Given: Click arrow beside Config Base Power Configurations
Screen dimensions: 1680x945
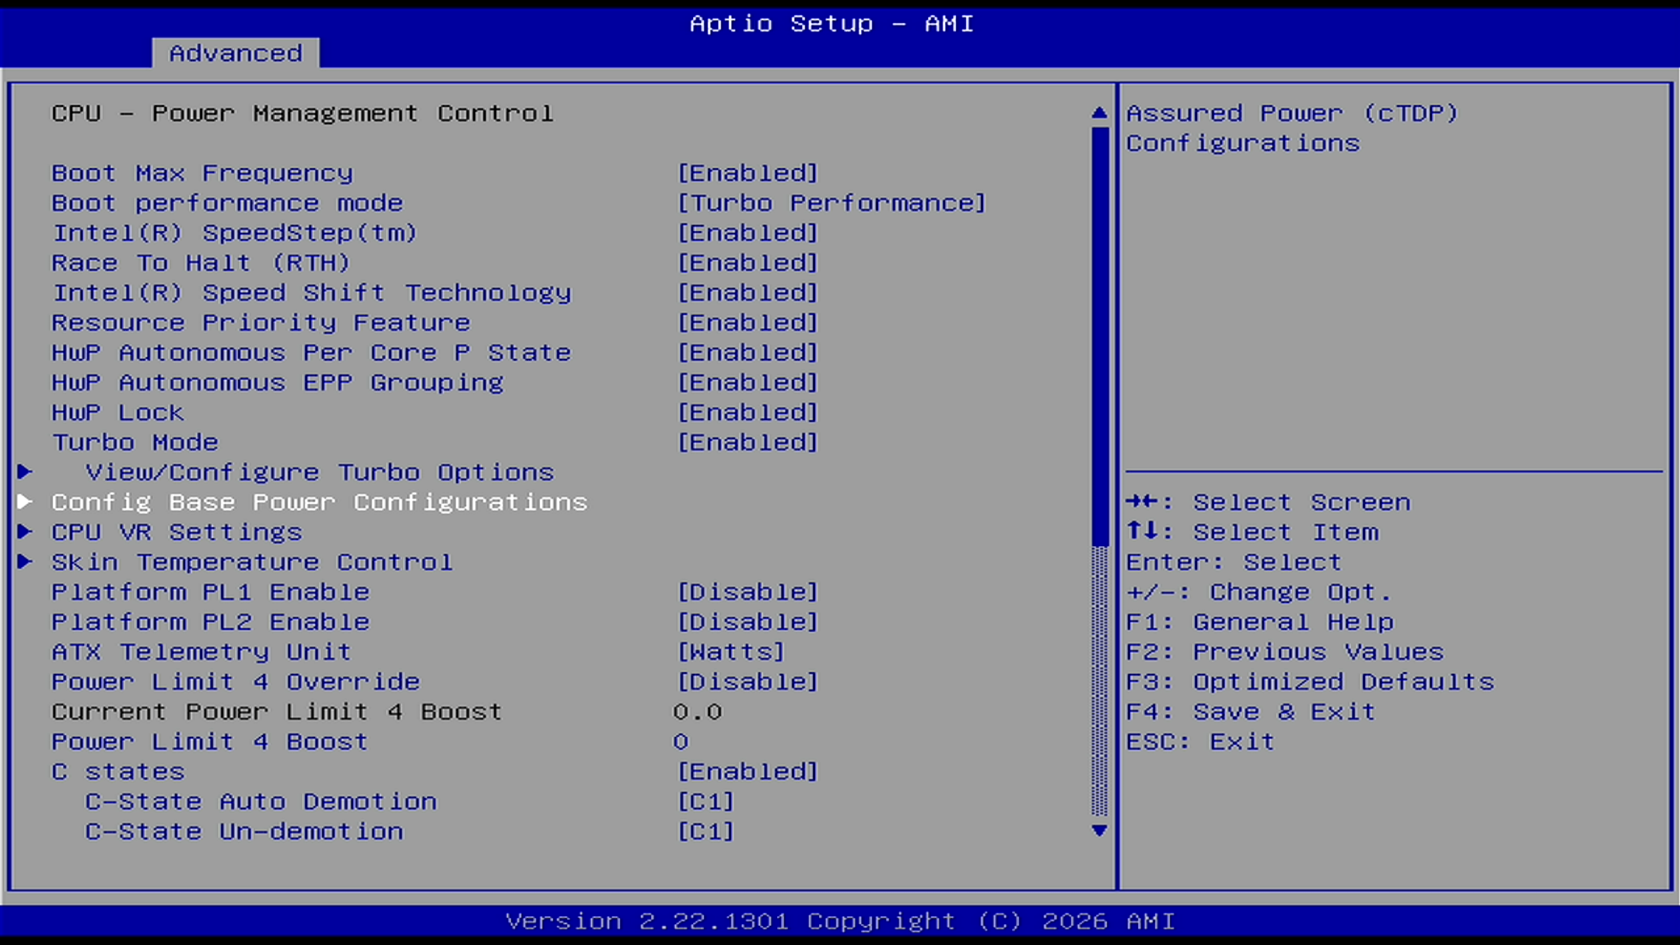Looking at the screenshot, I should click(25, 502).
